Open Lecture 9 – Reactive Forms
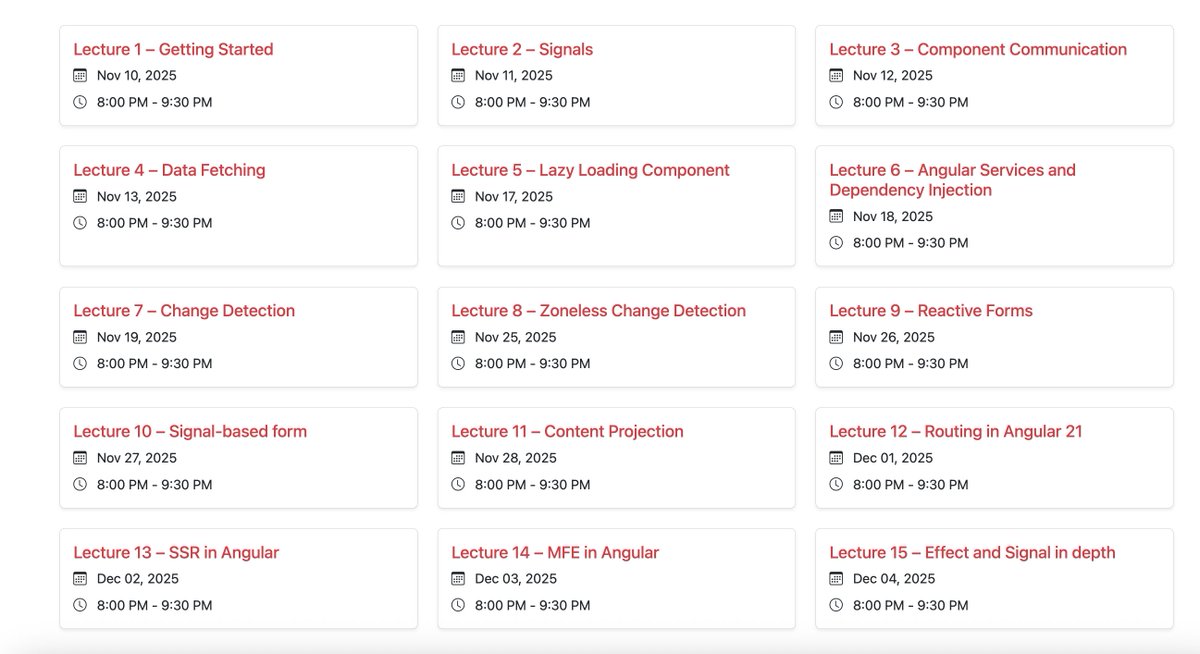Screen dimensions: 1200x654 [930, 310]
